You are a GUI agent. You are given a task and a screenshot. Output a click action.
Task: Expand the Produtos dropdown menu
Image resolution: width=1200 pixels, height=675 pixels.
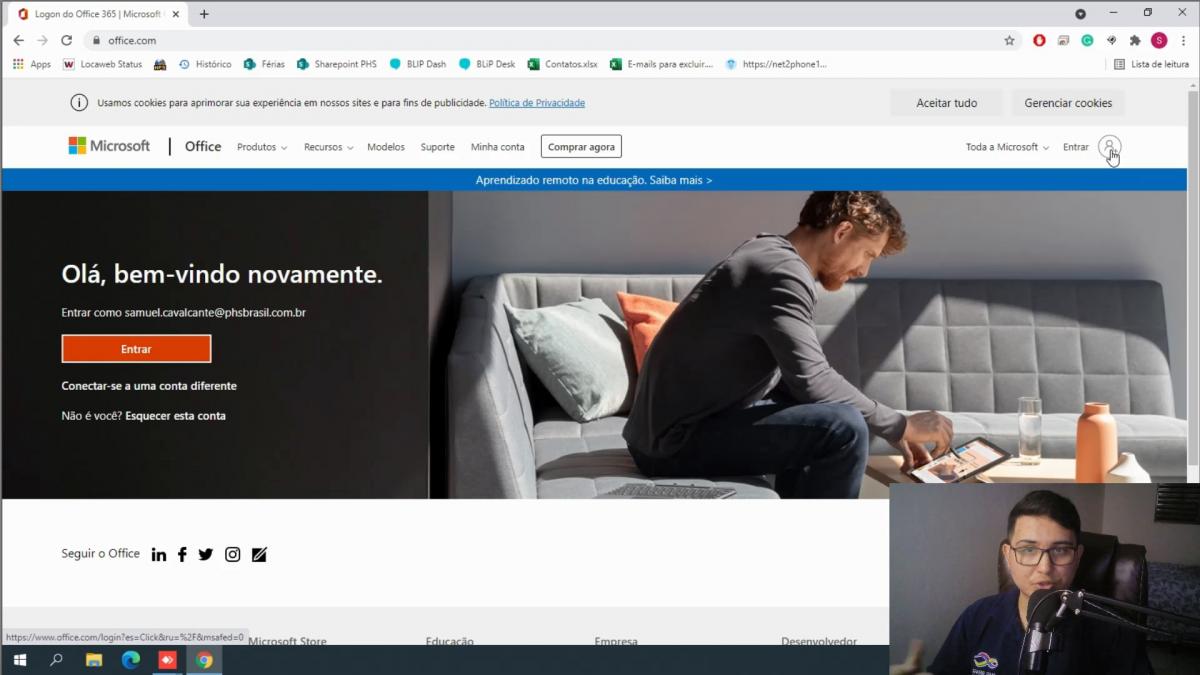(262, 147)
